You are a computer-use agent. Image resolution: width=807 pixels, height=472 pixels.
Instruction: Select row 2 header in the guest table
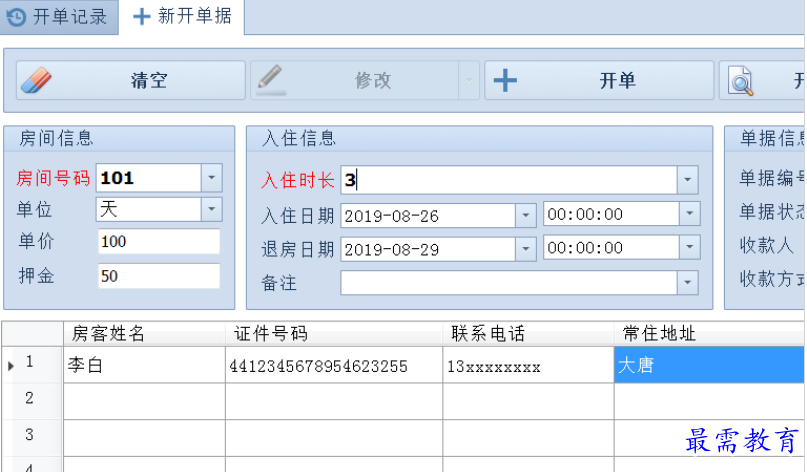tap(32, 399)
